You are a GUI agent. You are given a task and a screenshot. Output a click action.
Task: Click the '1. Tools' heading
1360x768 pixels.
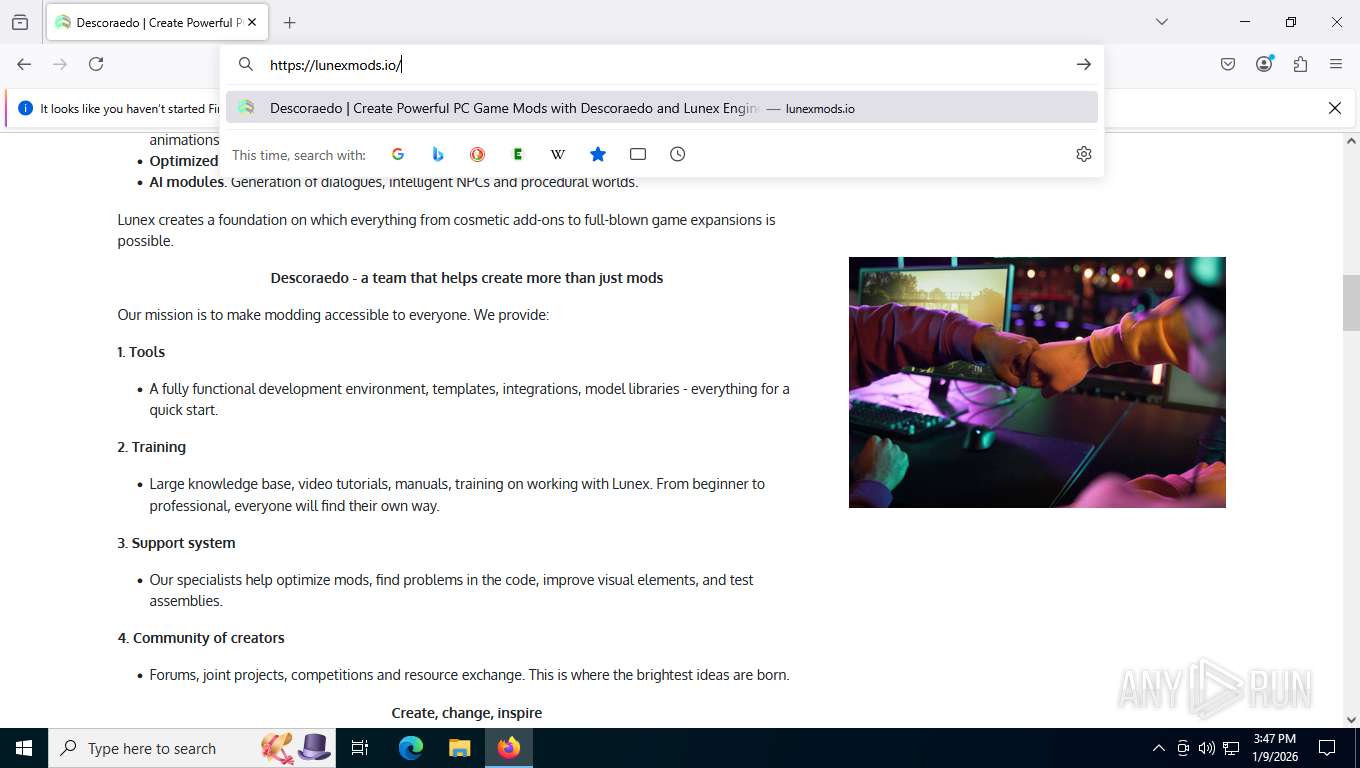click(141, 352)
